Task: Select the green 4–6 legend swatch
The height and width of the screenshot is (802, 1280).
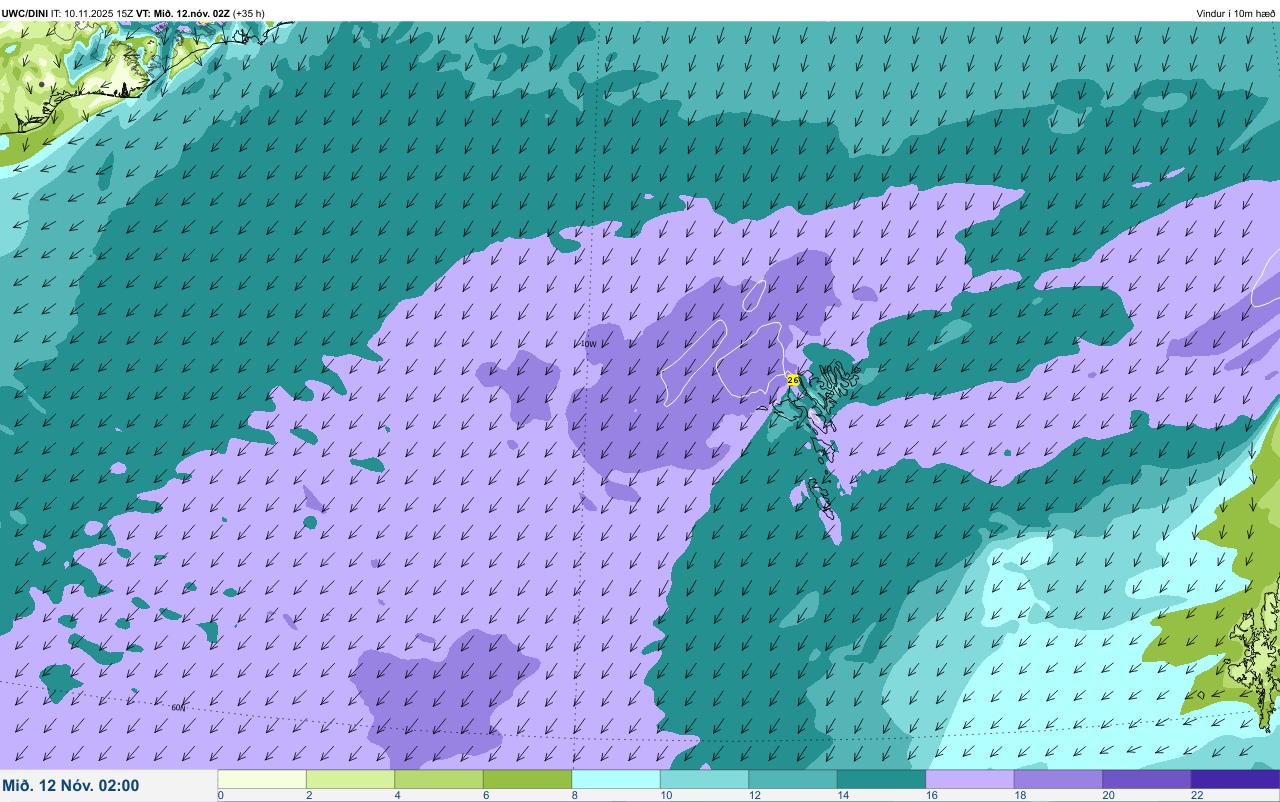Action: (x=439, y=779)
